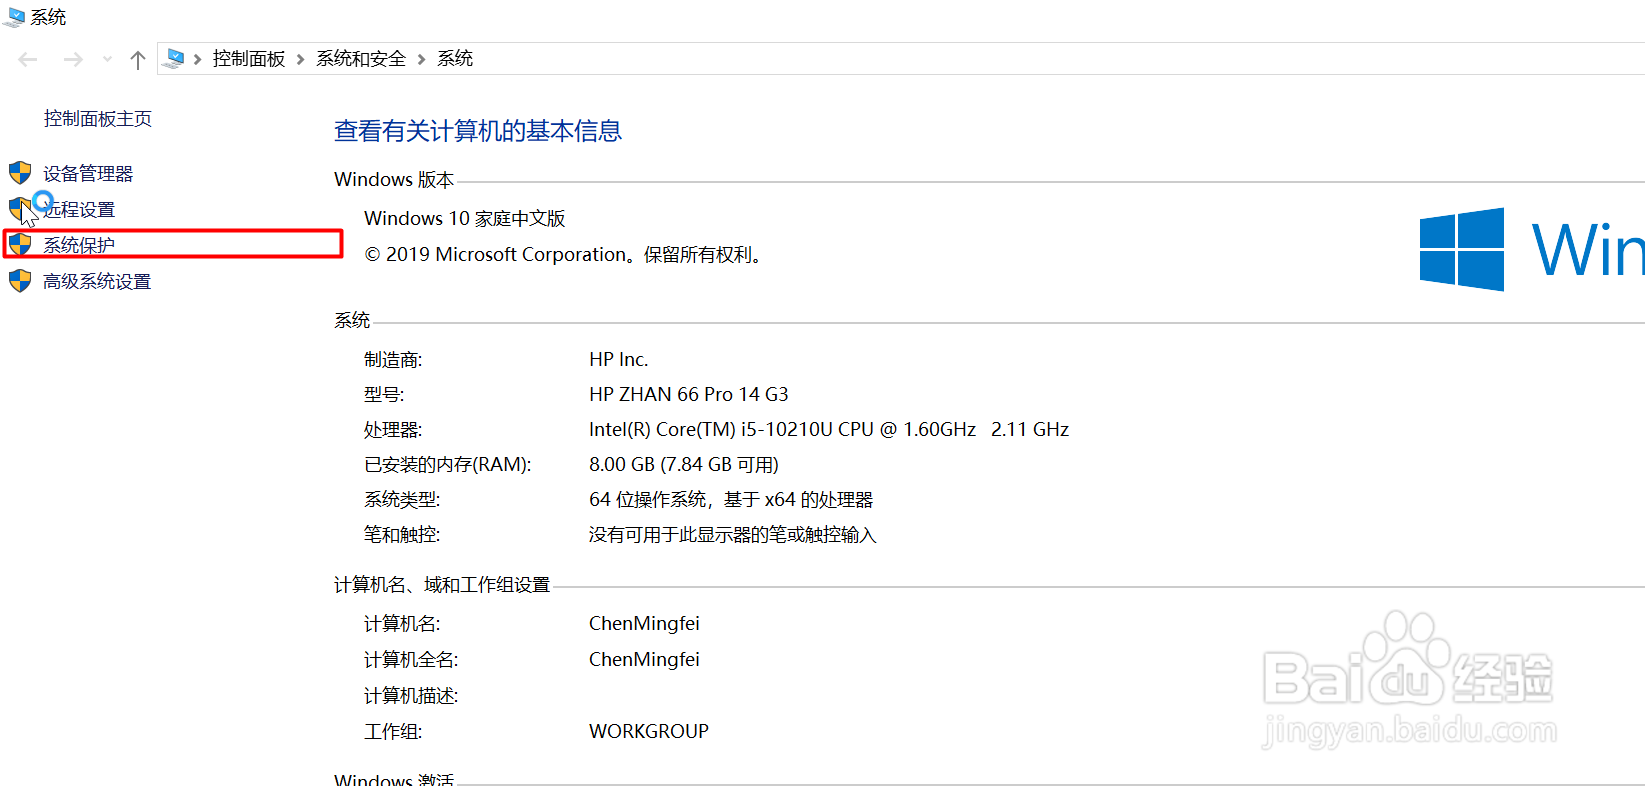The width and height of the screenshot is (1645, 786).
Task: Click the 工作组 label
Action: (x=393, y=732)
